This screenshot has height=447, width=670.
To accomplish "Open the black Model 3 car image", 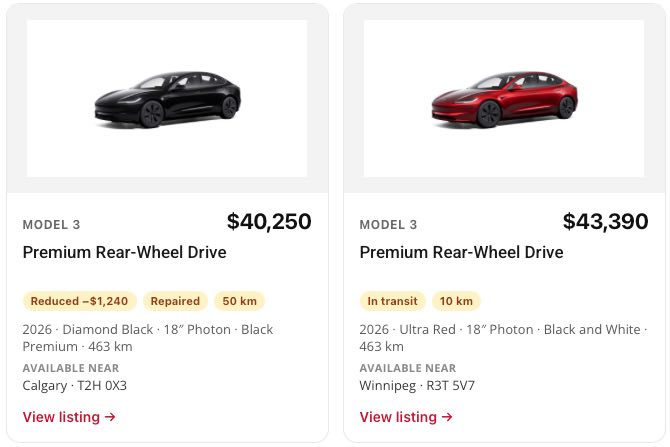I will point(167,98).
